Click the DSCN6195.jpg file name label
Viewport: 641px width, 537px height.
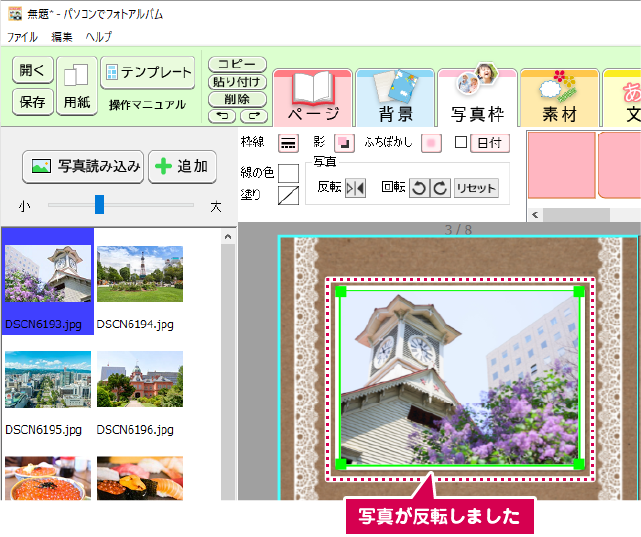point(44,430)
